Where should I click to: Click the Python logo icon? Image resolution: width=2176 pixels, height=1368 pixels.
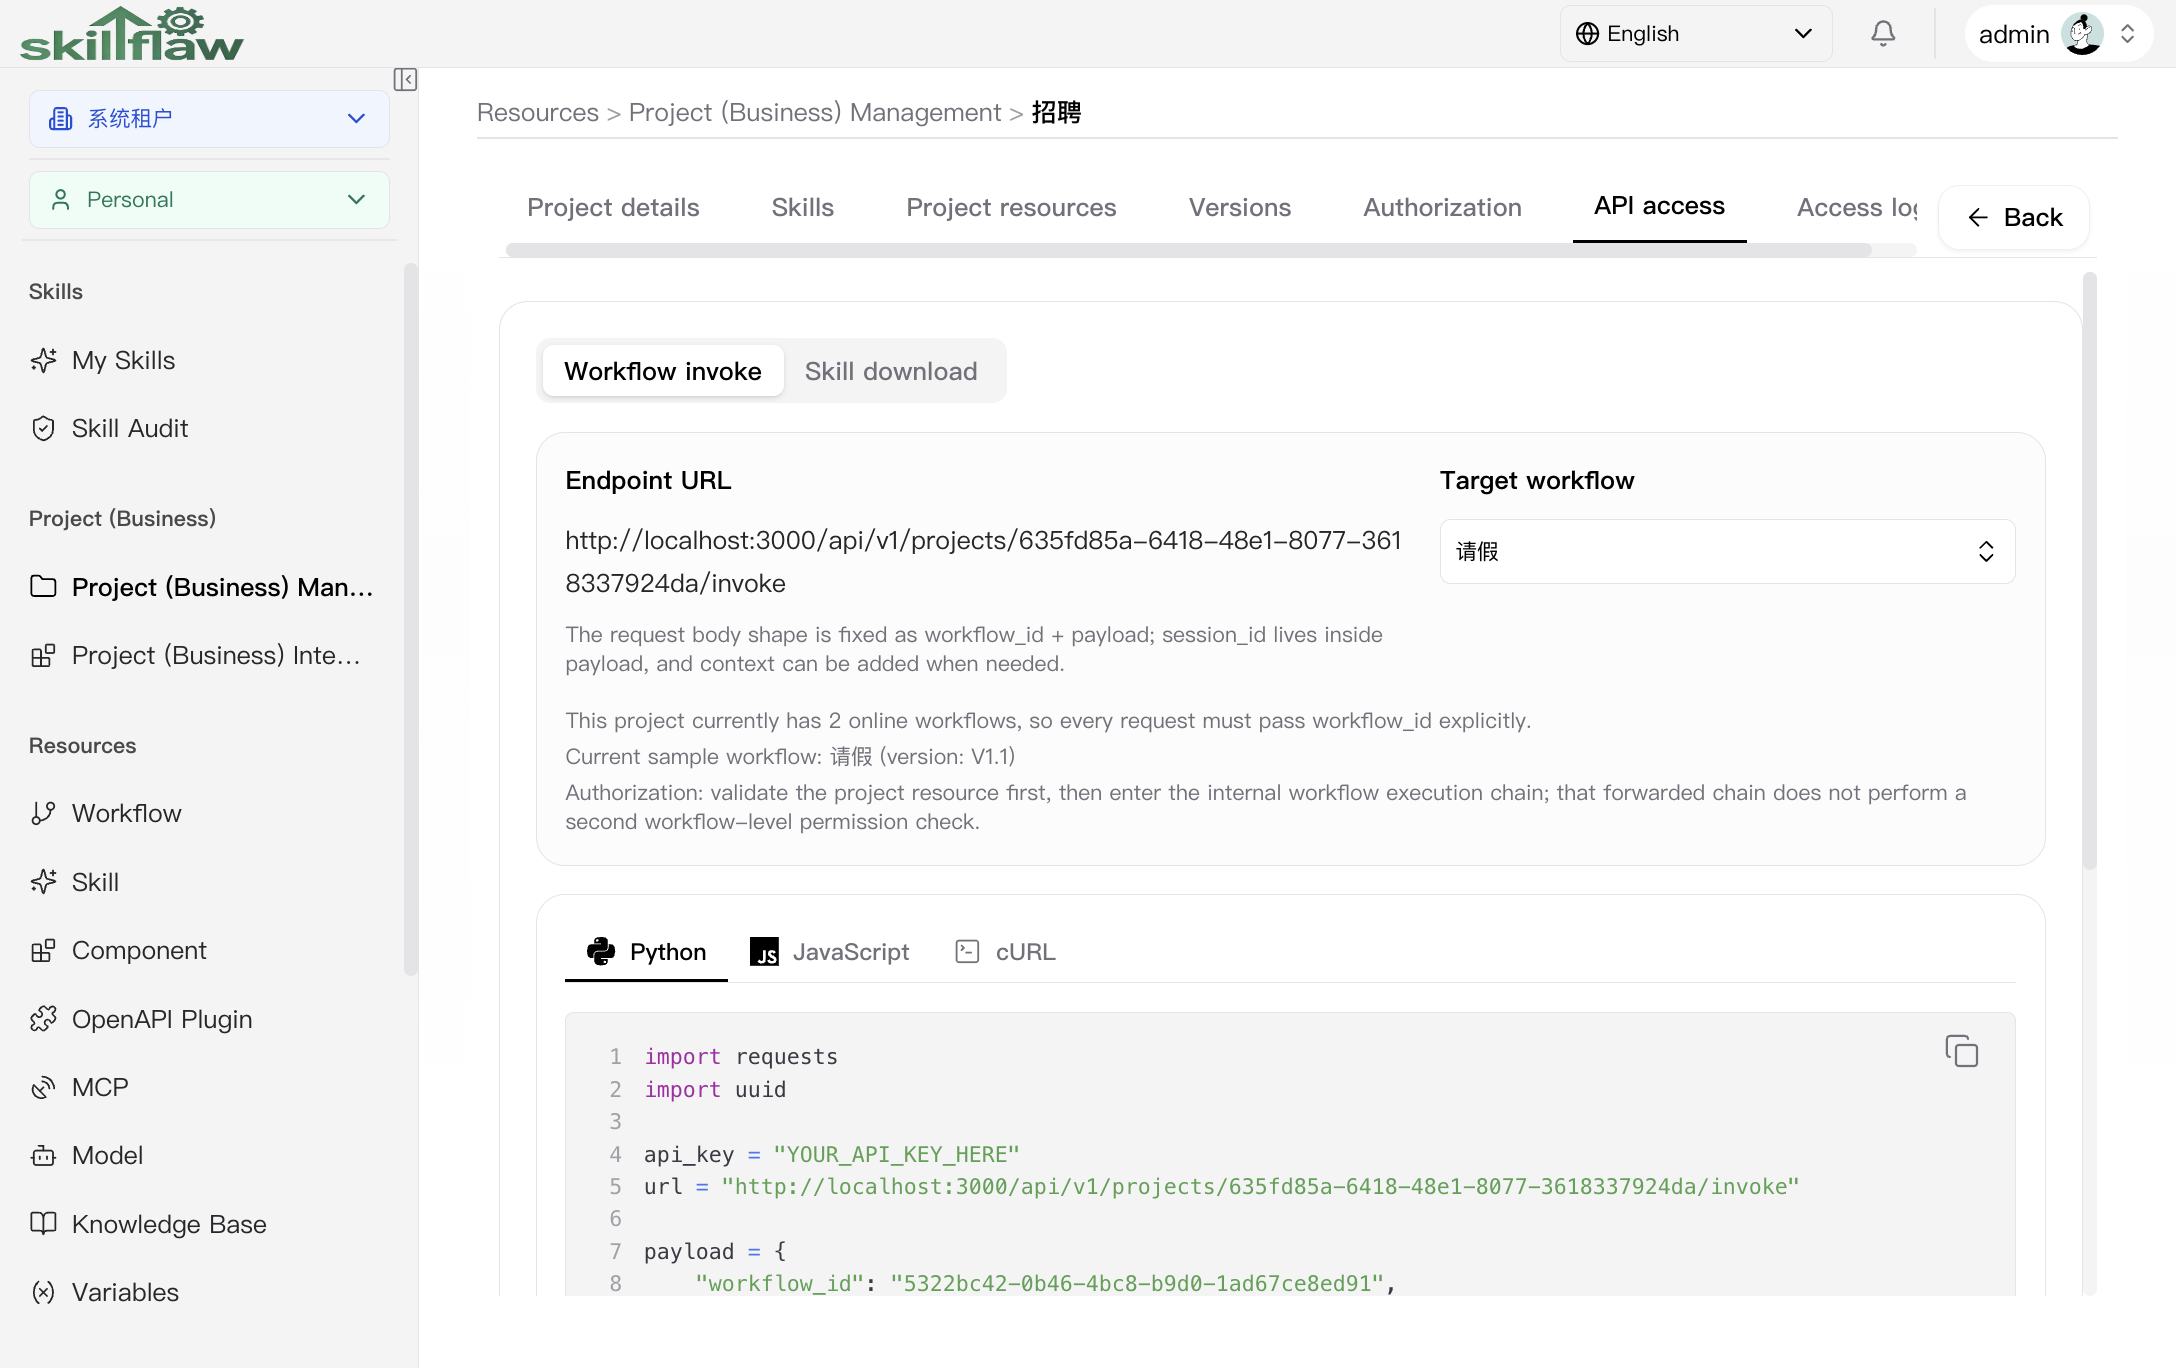[601, 951]
